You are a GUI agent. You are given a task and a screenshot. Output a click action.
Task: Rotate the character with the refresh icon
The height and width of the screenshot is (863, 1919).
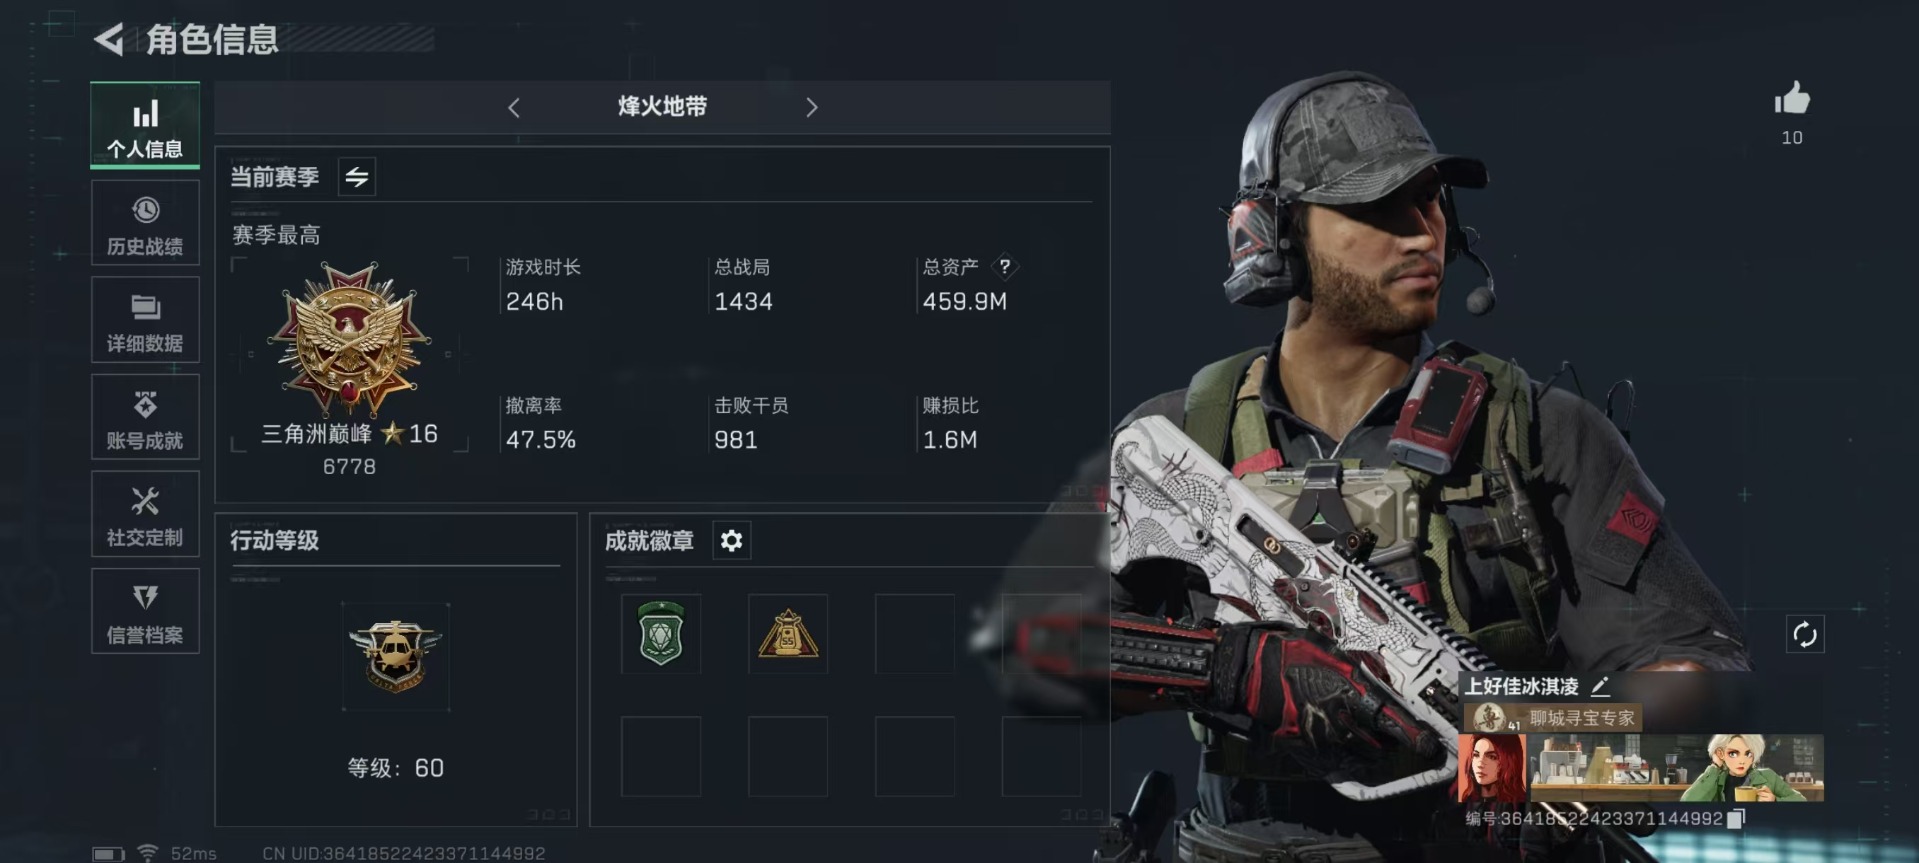[x=1805, y=634]
